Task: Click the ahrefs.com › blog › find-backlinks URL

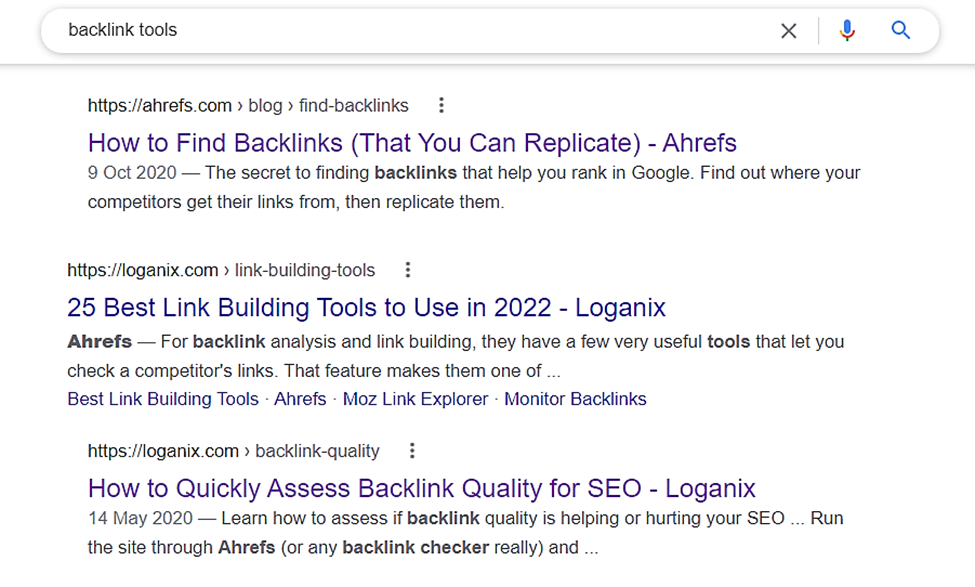Action: (248, 106)
